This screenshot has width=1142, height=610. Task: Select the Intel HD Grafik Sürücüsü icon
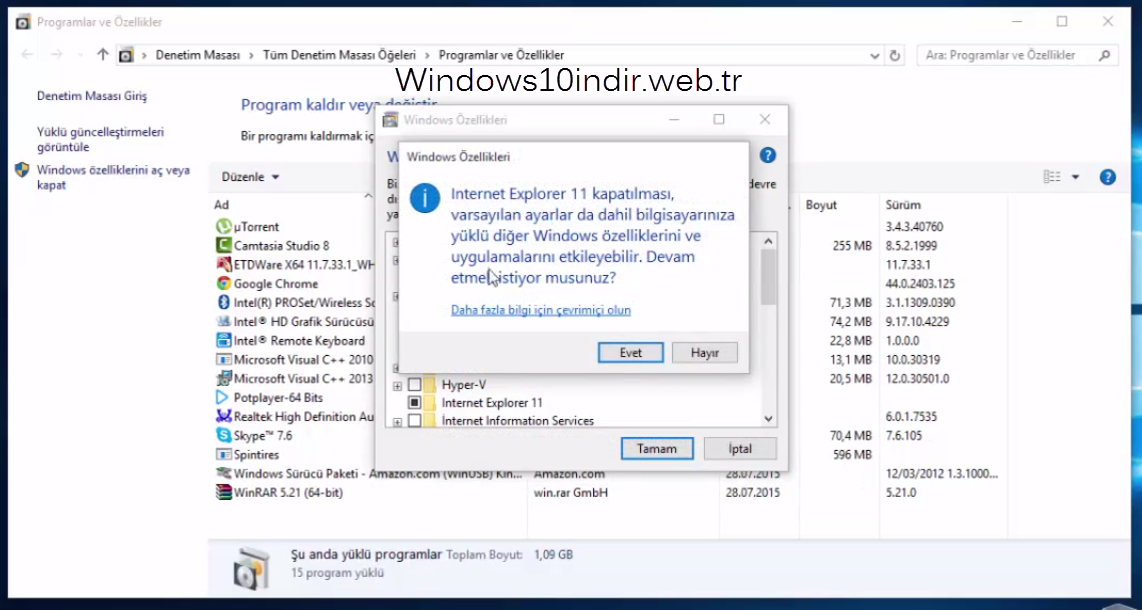[x=224, y=321]
